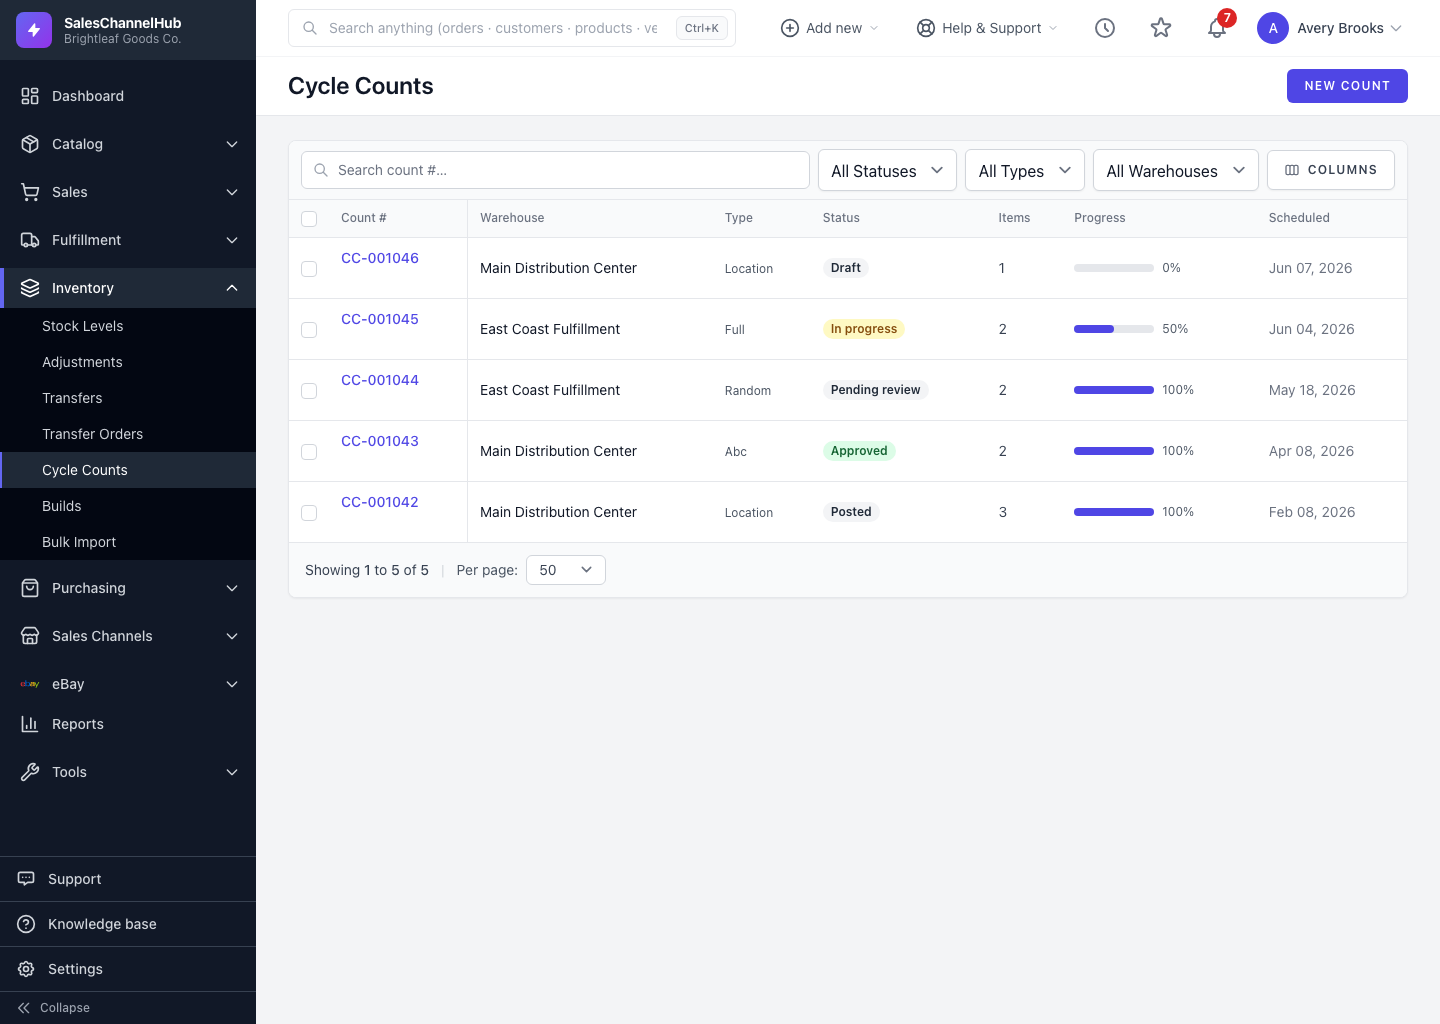Click the Dashboard grid icon
Screen dimensions: 1440x1024
coord(30,96)
